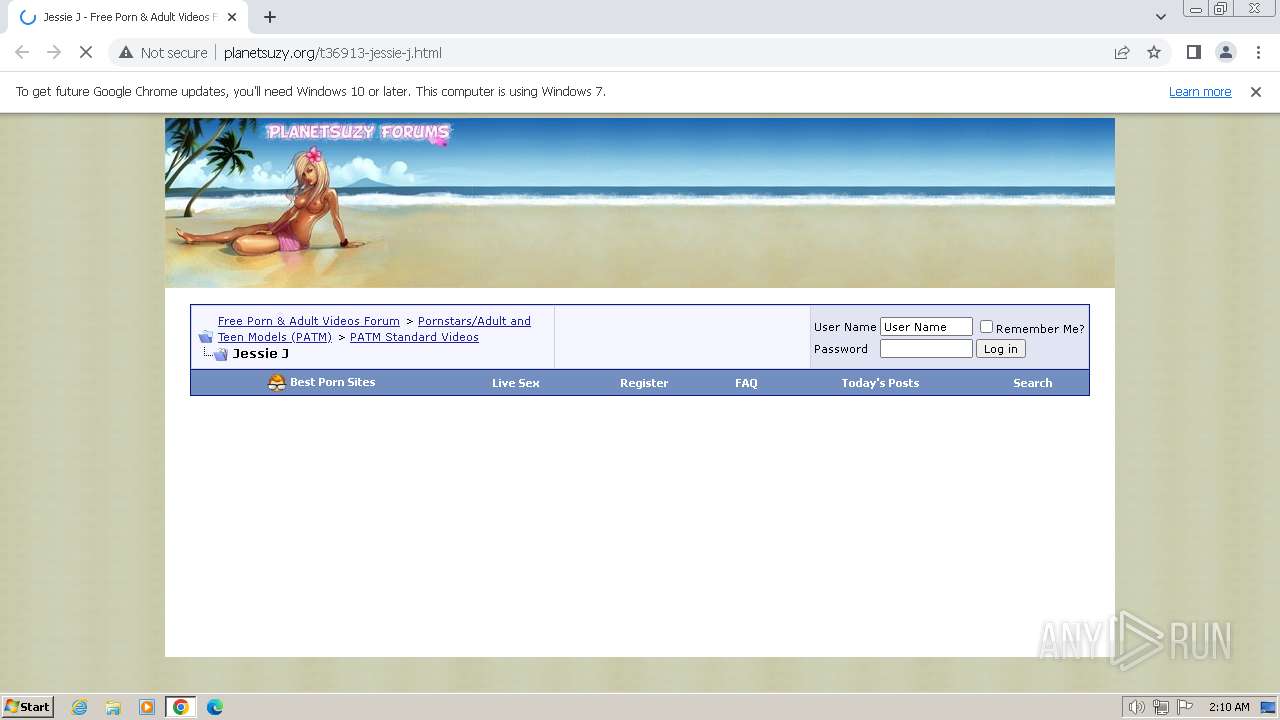Screen dimensions: 1280x720
Task: Open the Adult Videos Forum breadcrumb
Action: click(x=309, y=321)
